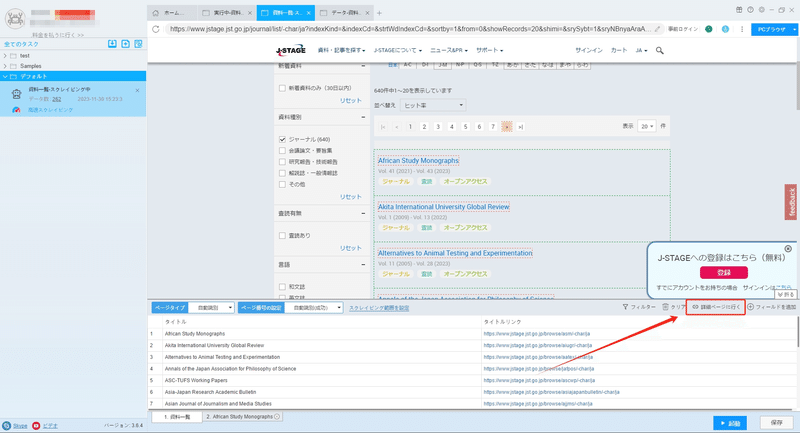Expand the Samples folder in task tree
The height and width of the screenshot is (433, 800).
[x=5, y=66]
